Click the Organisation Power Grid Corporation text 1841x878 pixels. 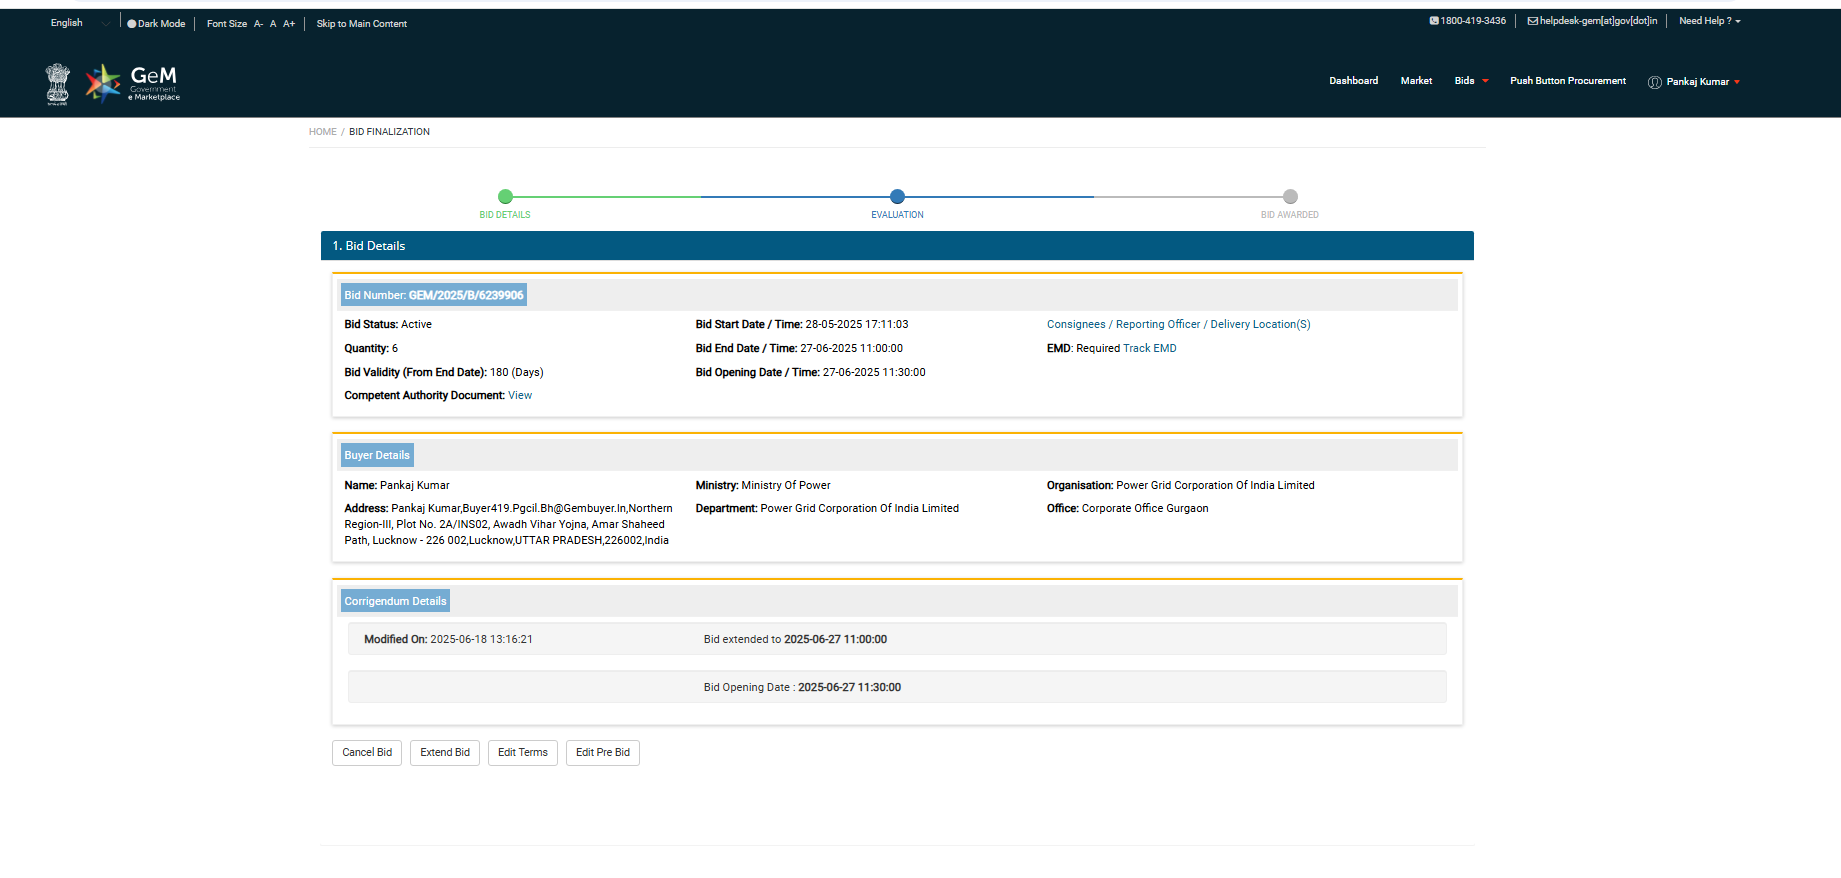point(1180,486)
